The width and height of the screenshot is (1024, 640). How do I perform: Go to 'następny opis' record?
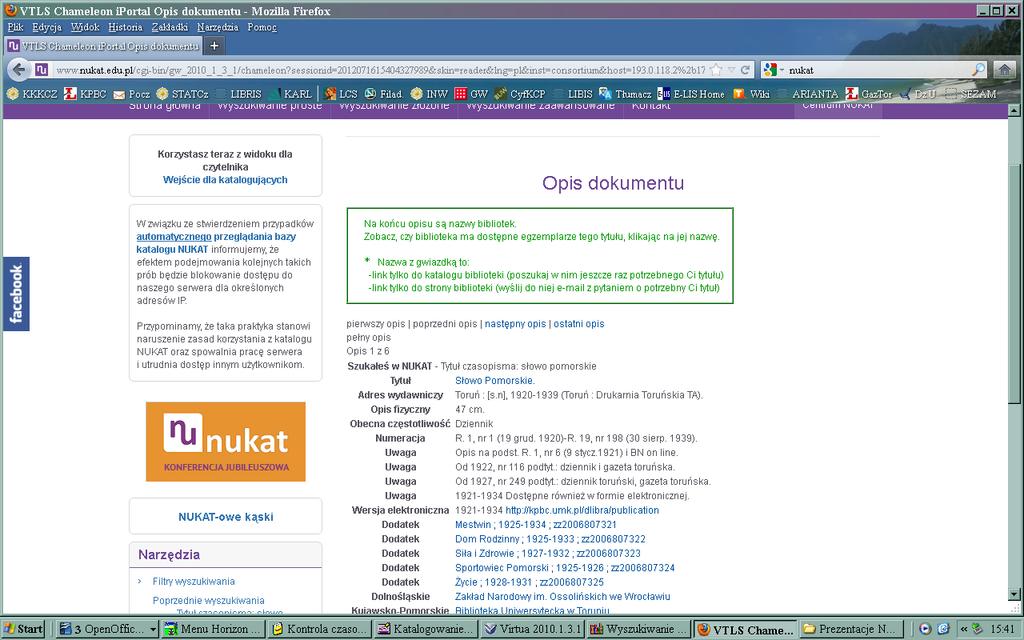click(x=515, y=324)
